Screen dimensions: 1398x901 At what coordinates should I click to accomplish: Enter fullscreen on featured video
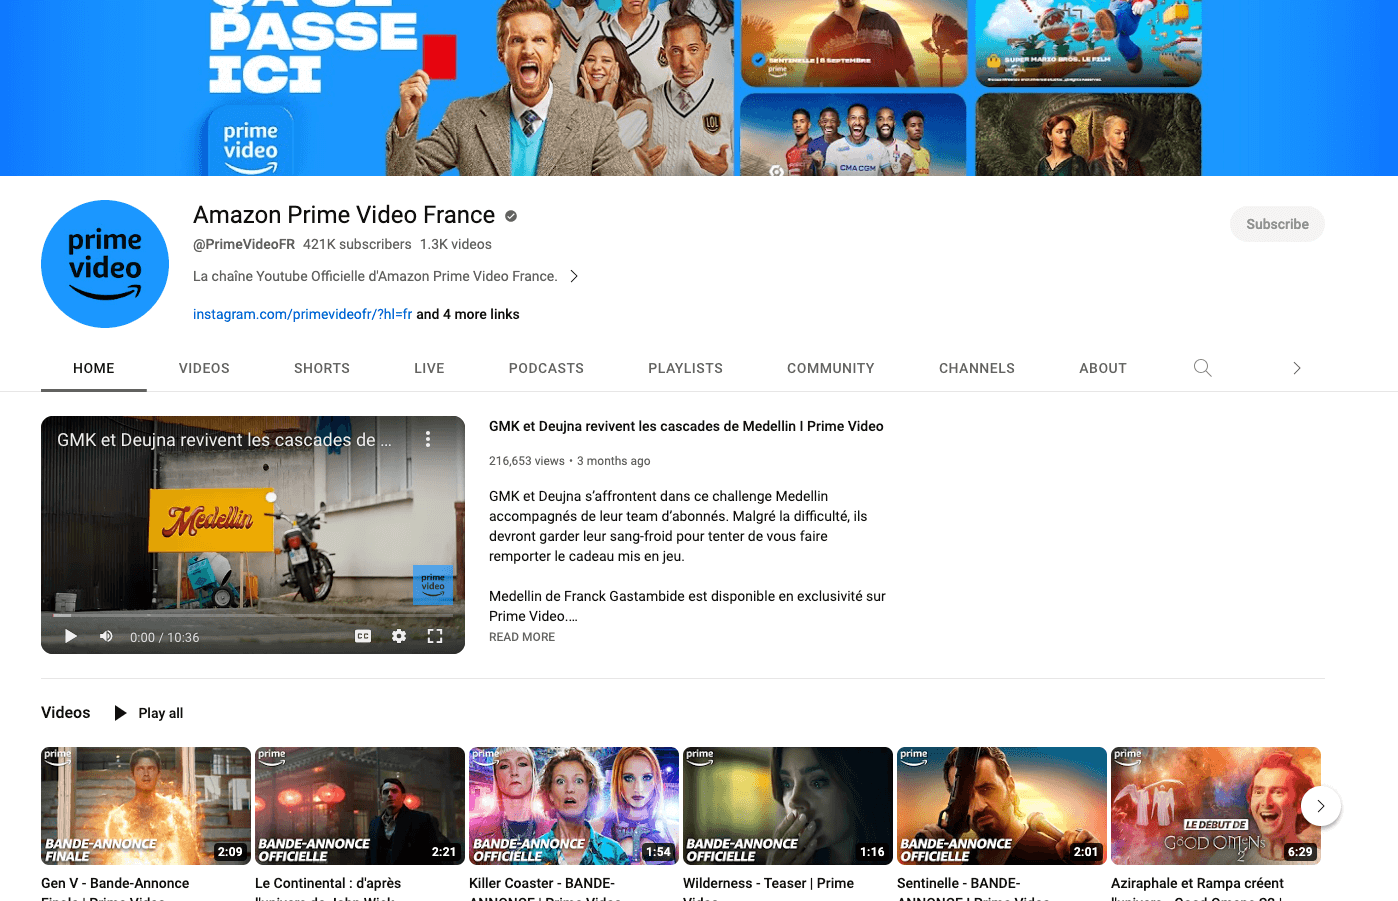pos(435,636)
